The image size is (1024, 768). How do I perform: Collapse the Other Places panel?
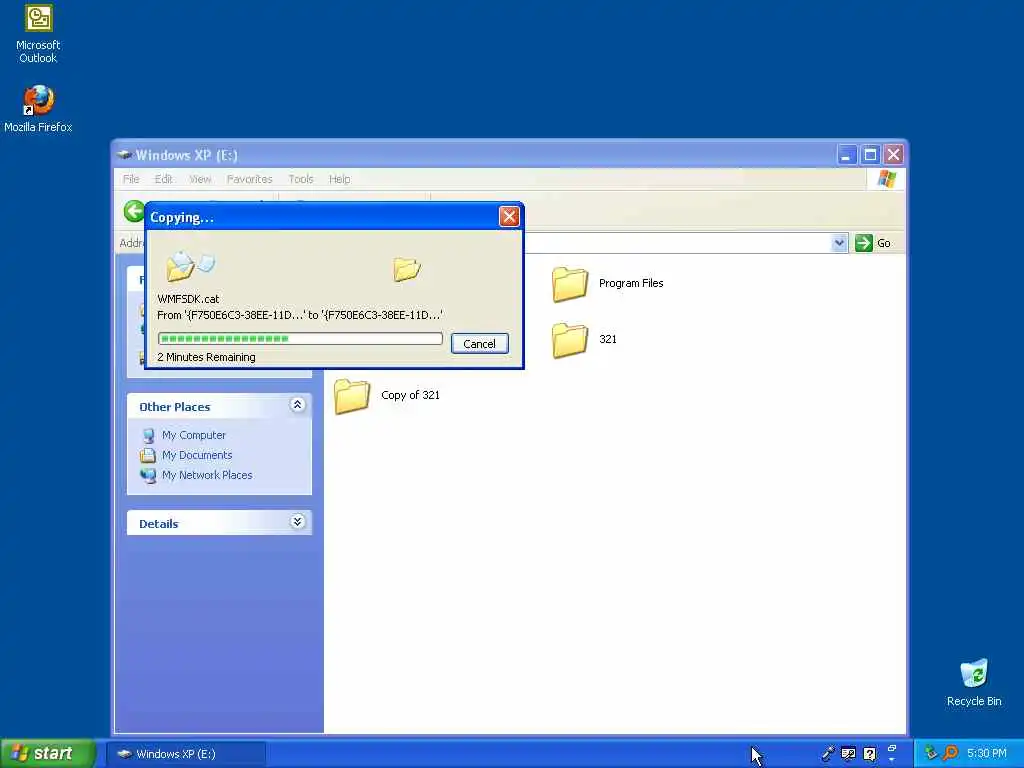coord(297,406)
